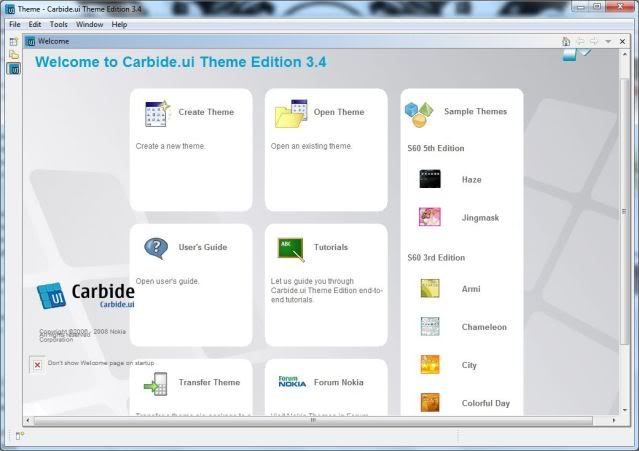Click the Carbide.ui logo cube

click(51, 295)
